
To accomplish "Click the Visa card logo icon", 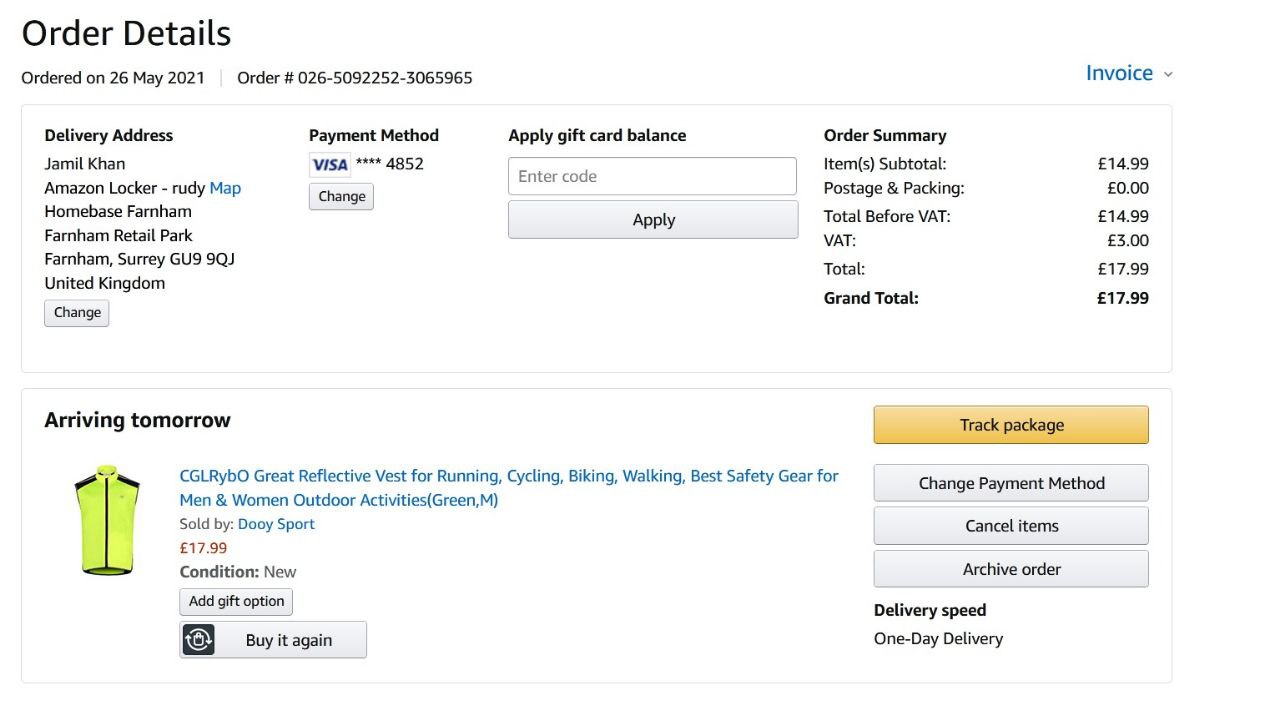I will (x=329, y=165).
